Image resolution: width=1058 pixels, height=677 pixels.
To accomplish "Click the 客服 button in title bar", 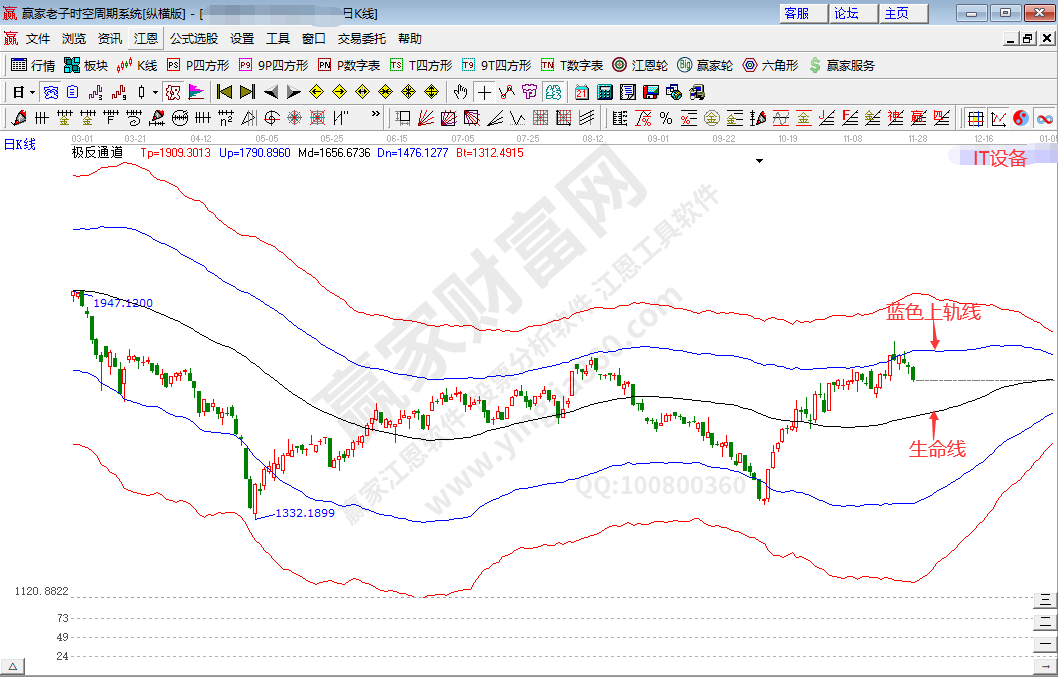I will pos(803,13).
